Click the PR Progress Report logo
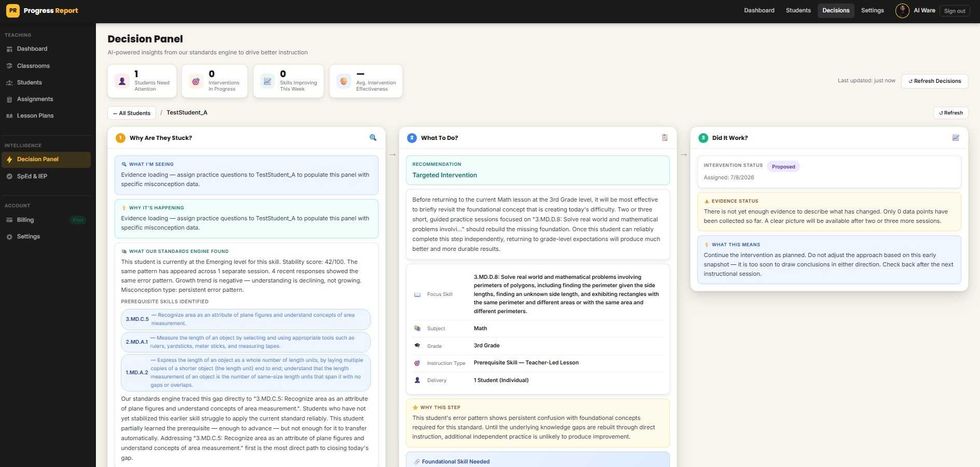Screen dimensions: 980x467 pos(42,11)
